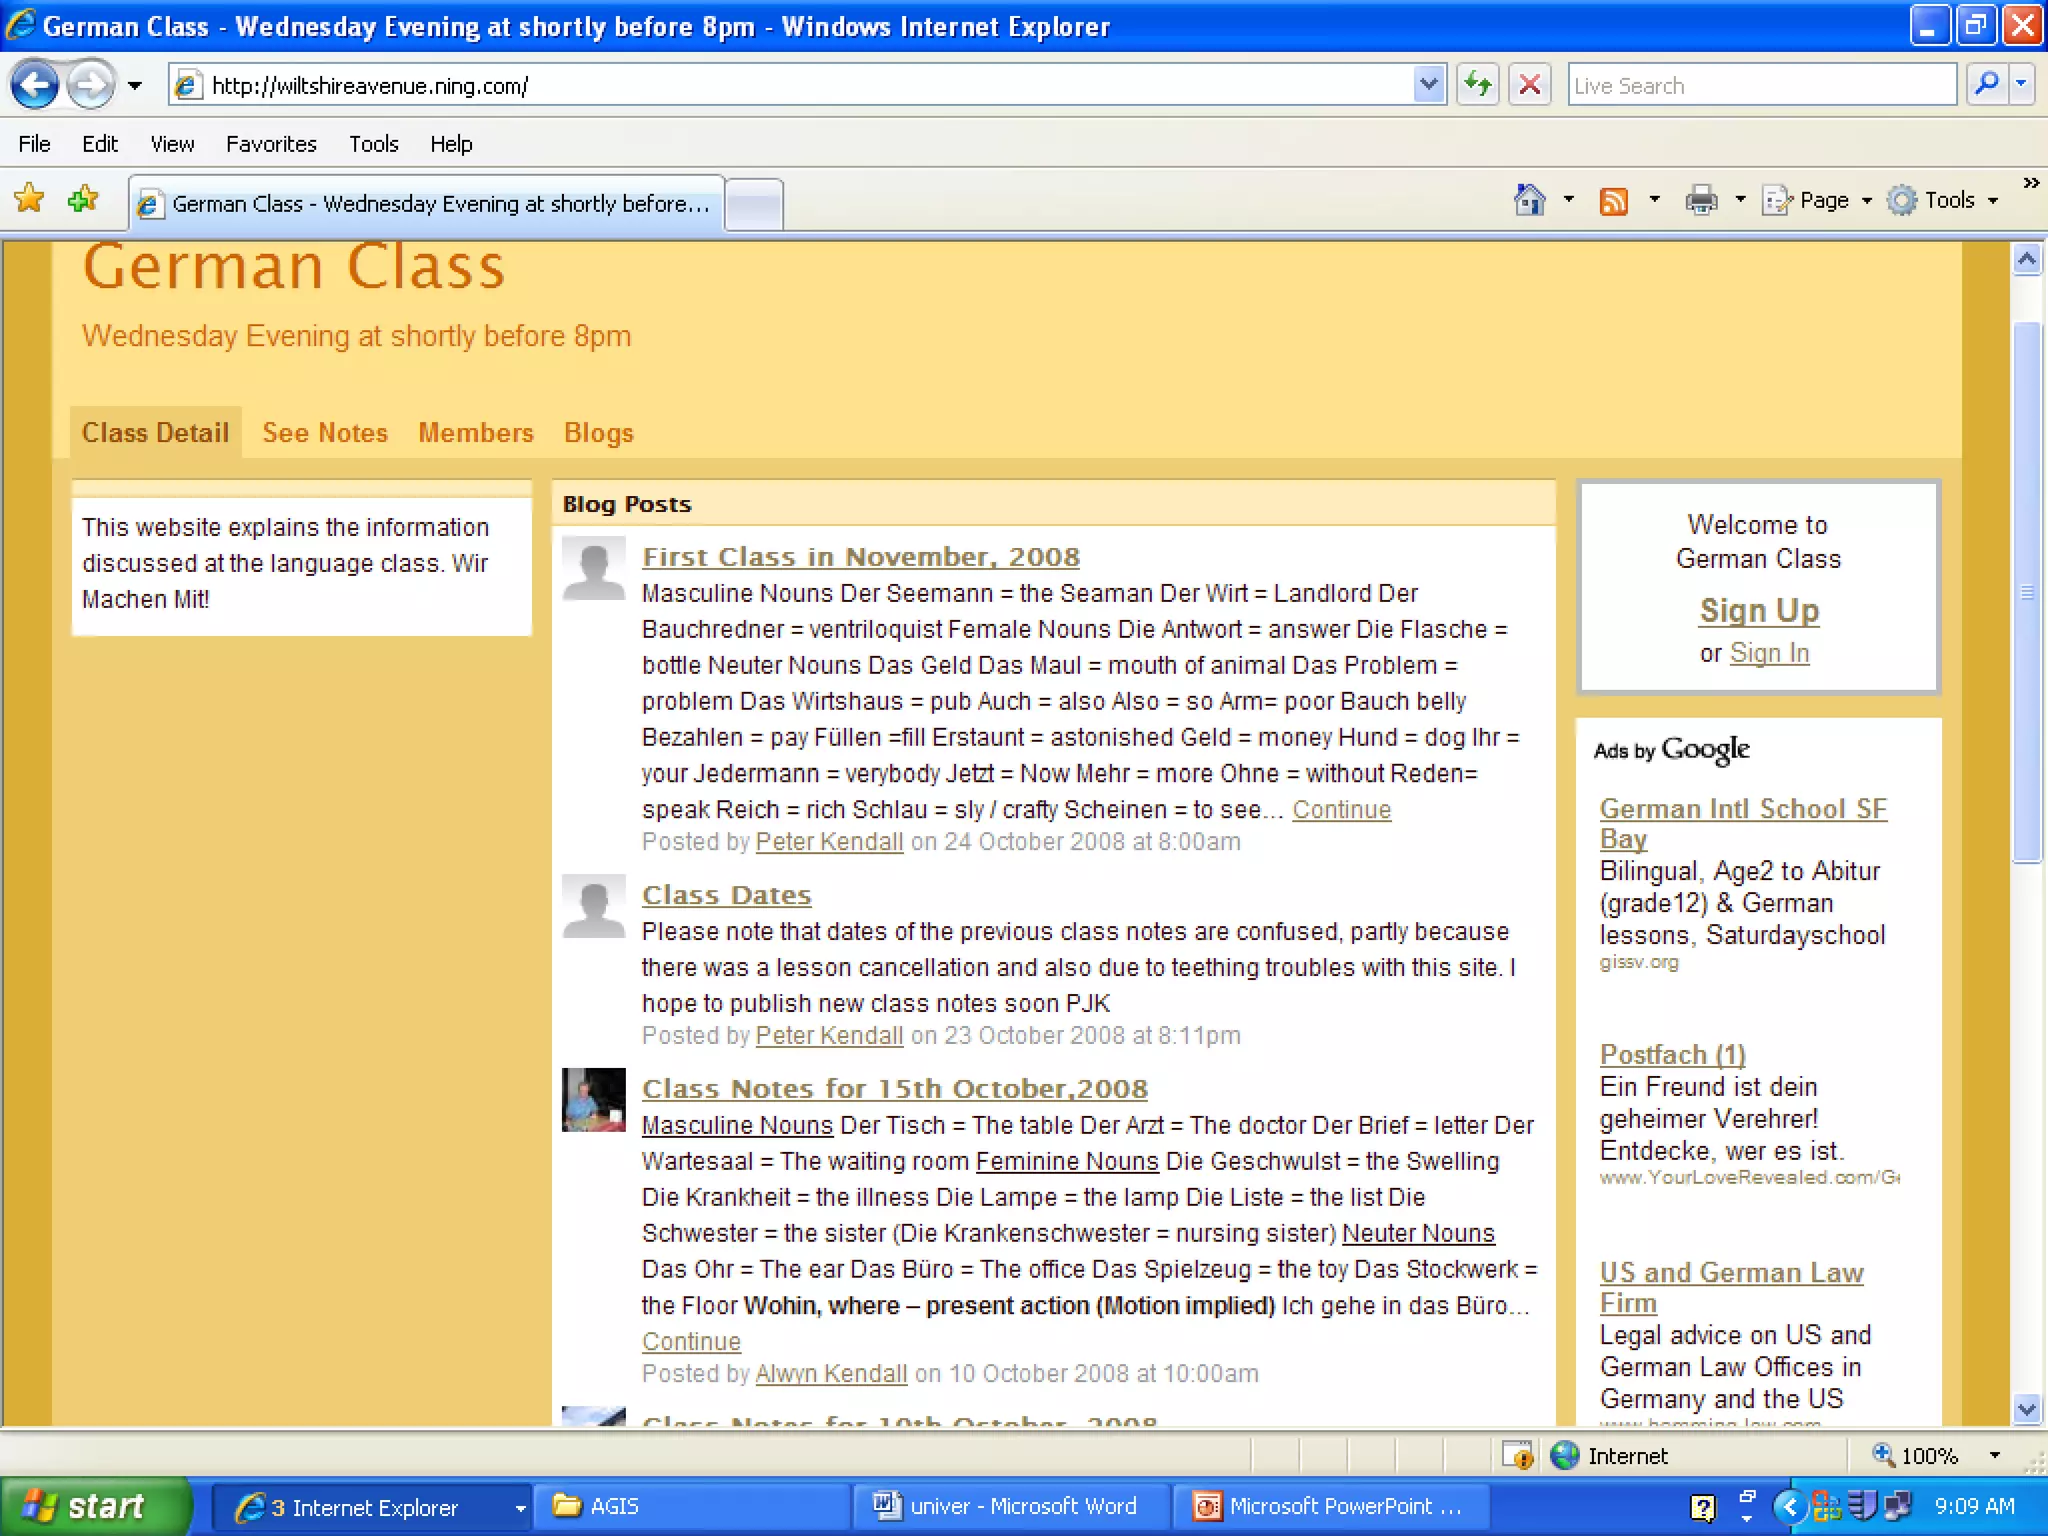The height and width of the screenshot is (1536, 2048).
Task: Click the Sign Up link
Action: click(x=1758, y=610)
